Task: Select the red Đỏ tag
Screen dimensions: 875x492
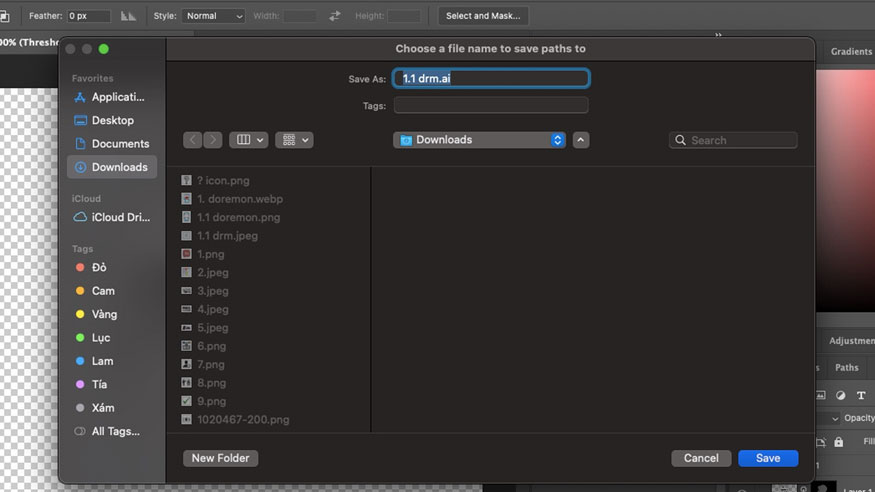Action: pyautogui.click(x=99, y=268)
